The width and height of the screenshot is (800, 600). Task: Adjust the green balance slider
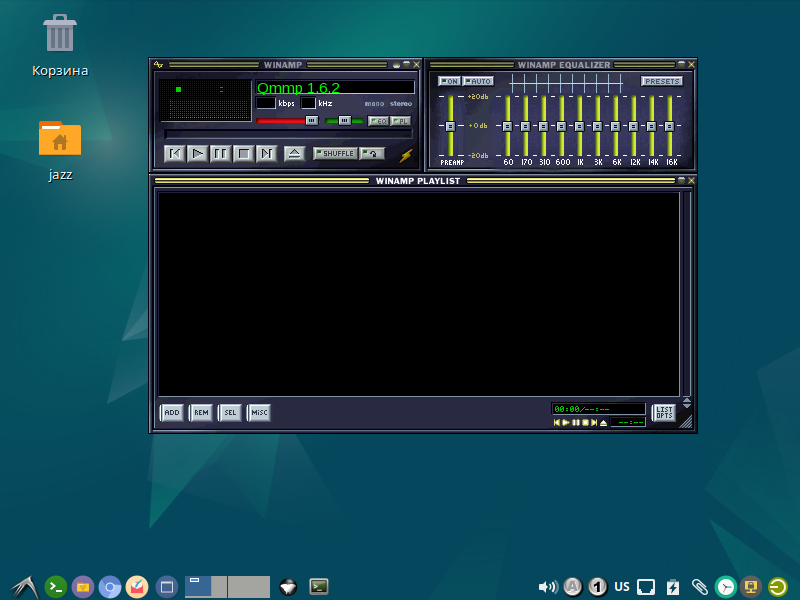pos(344,121)
